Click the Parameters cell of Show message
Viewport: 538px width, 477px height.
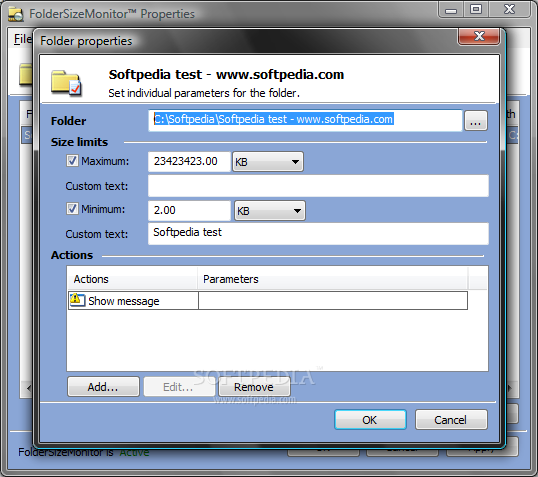[333, 301]
